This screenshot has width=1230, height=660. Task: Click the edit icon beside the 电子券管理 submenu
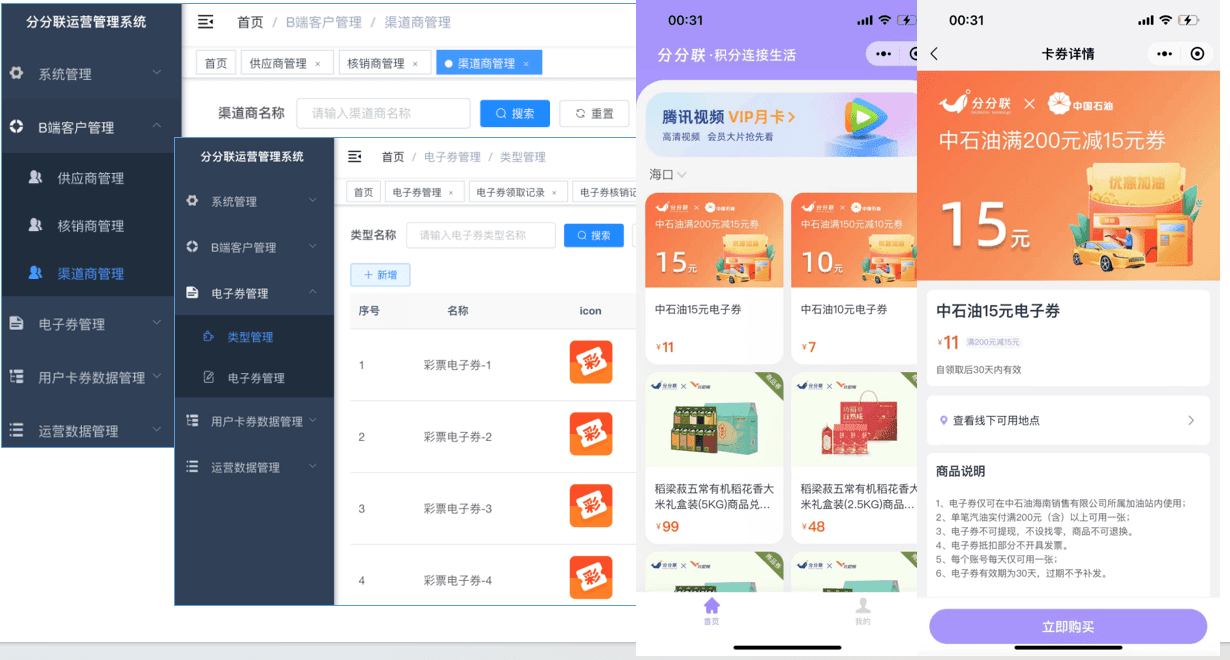click(x=208, y=377)
